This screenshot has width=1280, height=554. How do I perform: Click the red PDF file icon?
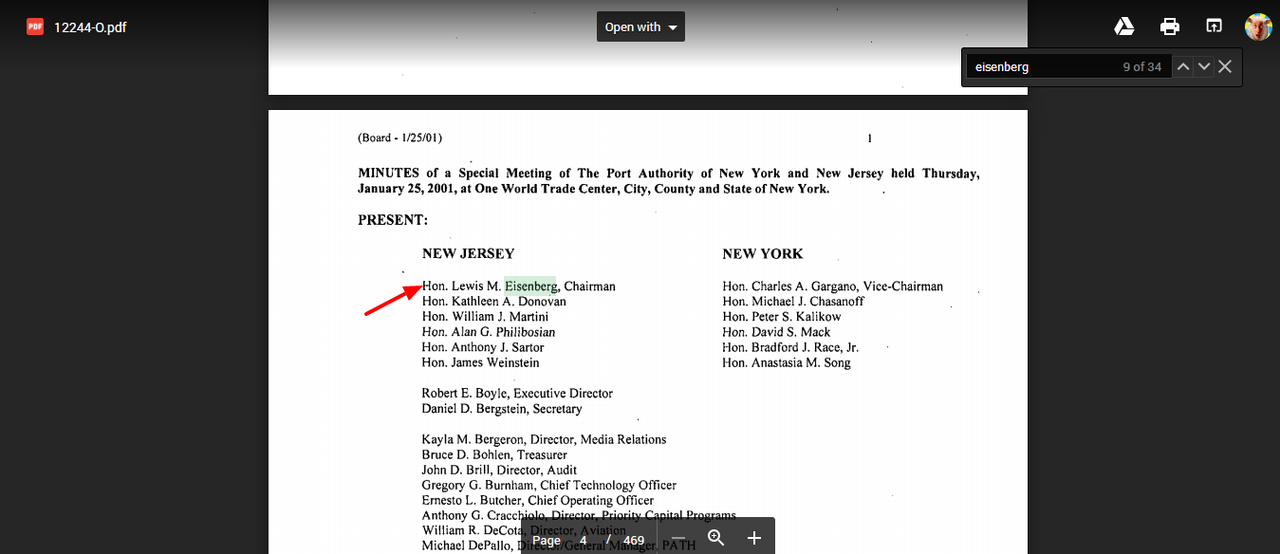[x=35, y=27]
